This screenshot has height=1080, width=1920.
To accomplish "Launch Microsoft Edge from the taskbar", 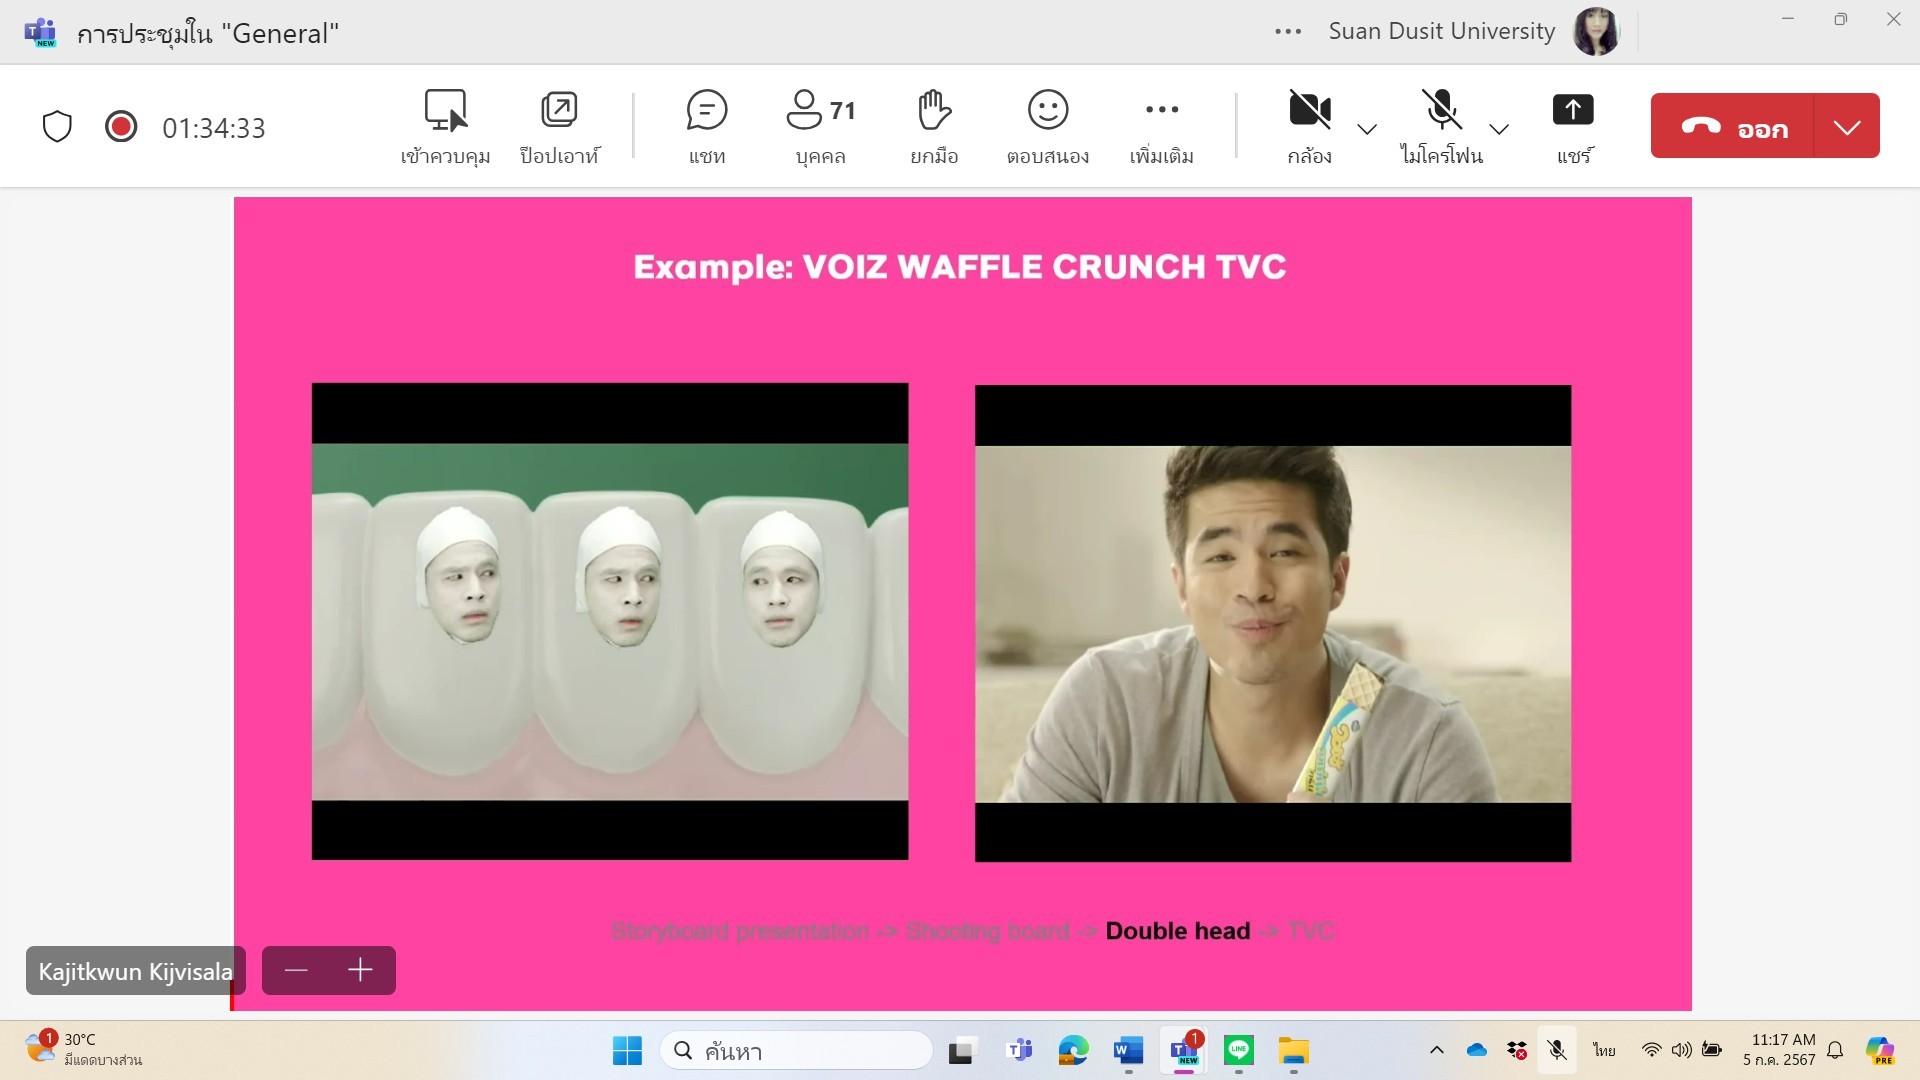I will (x=1073, y=1051).
